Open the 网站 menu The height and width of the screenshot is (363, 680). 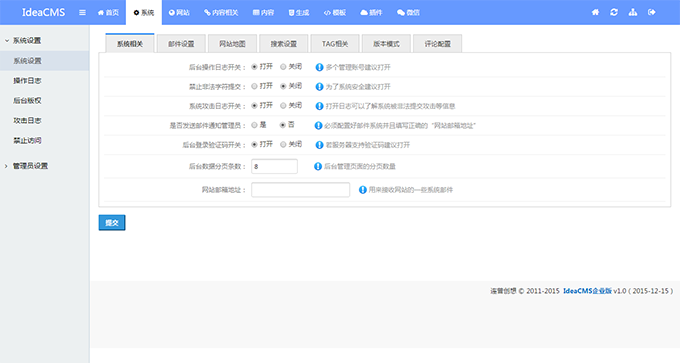pyautogui.click(x=179, y=13)
